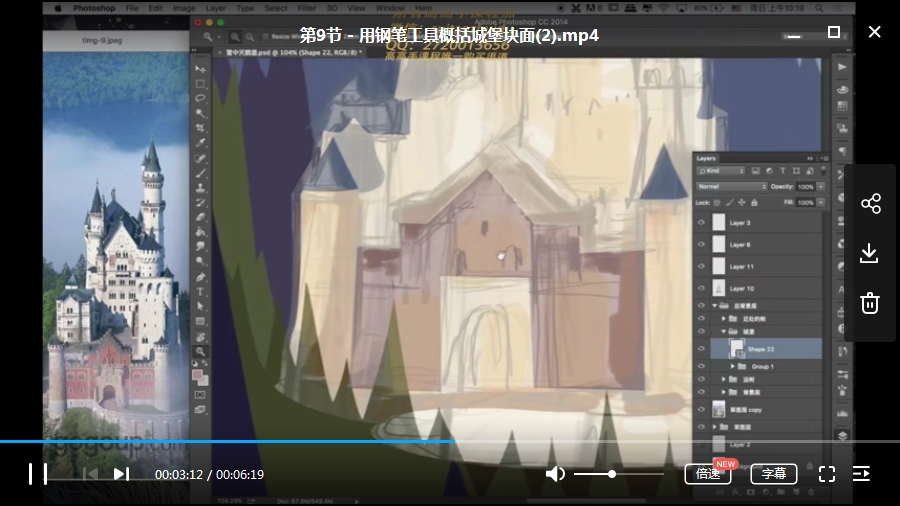Skip to the next video
This screenshot has height=506, width=900.
click(121, 474)
